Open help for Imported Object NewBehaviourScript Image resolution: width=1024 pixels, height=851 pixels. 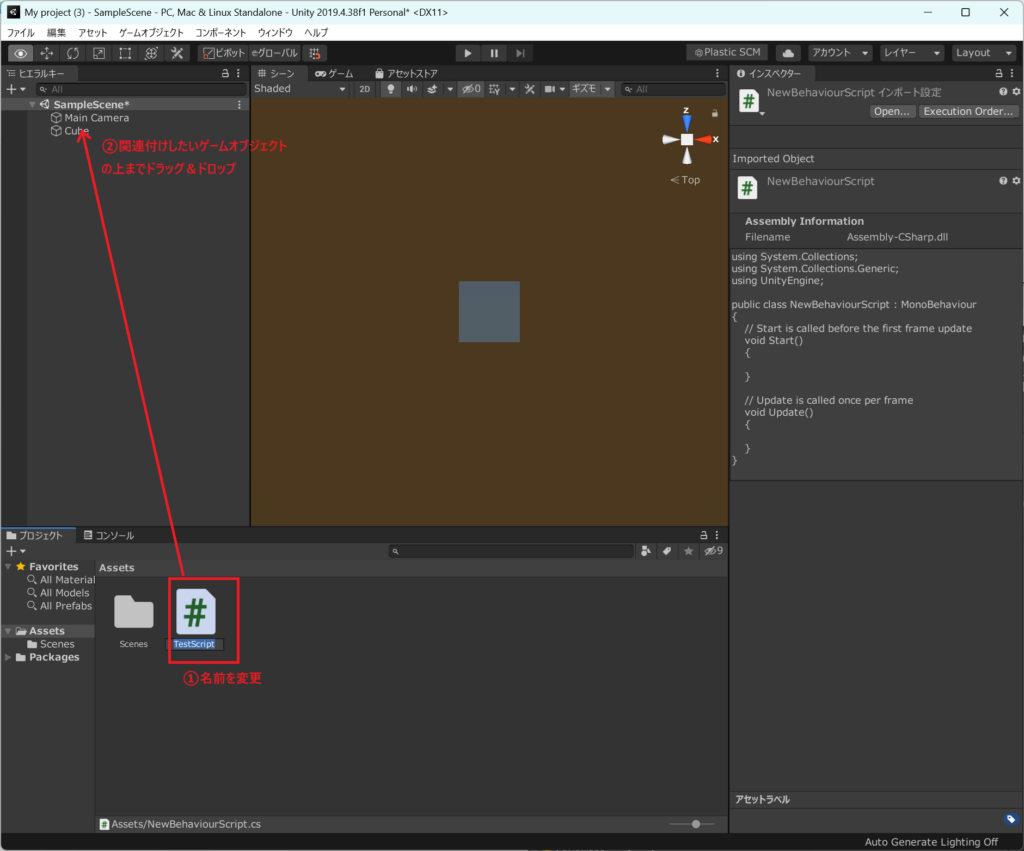click(1002, 181)
